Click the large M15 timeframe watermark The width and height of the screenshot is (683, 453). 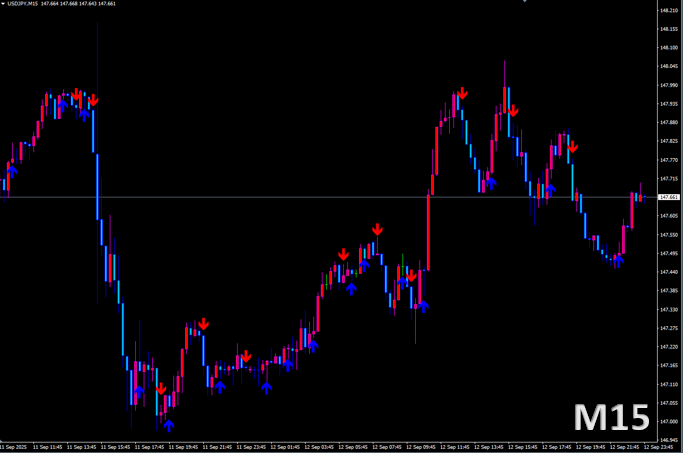click(611, 417)
